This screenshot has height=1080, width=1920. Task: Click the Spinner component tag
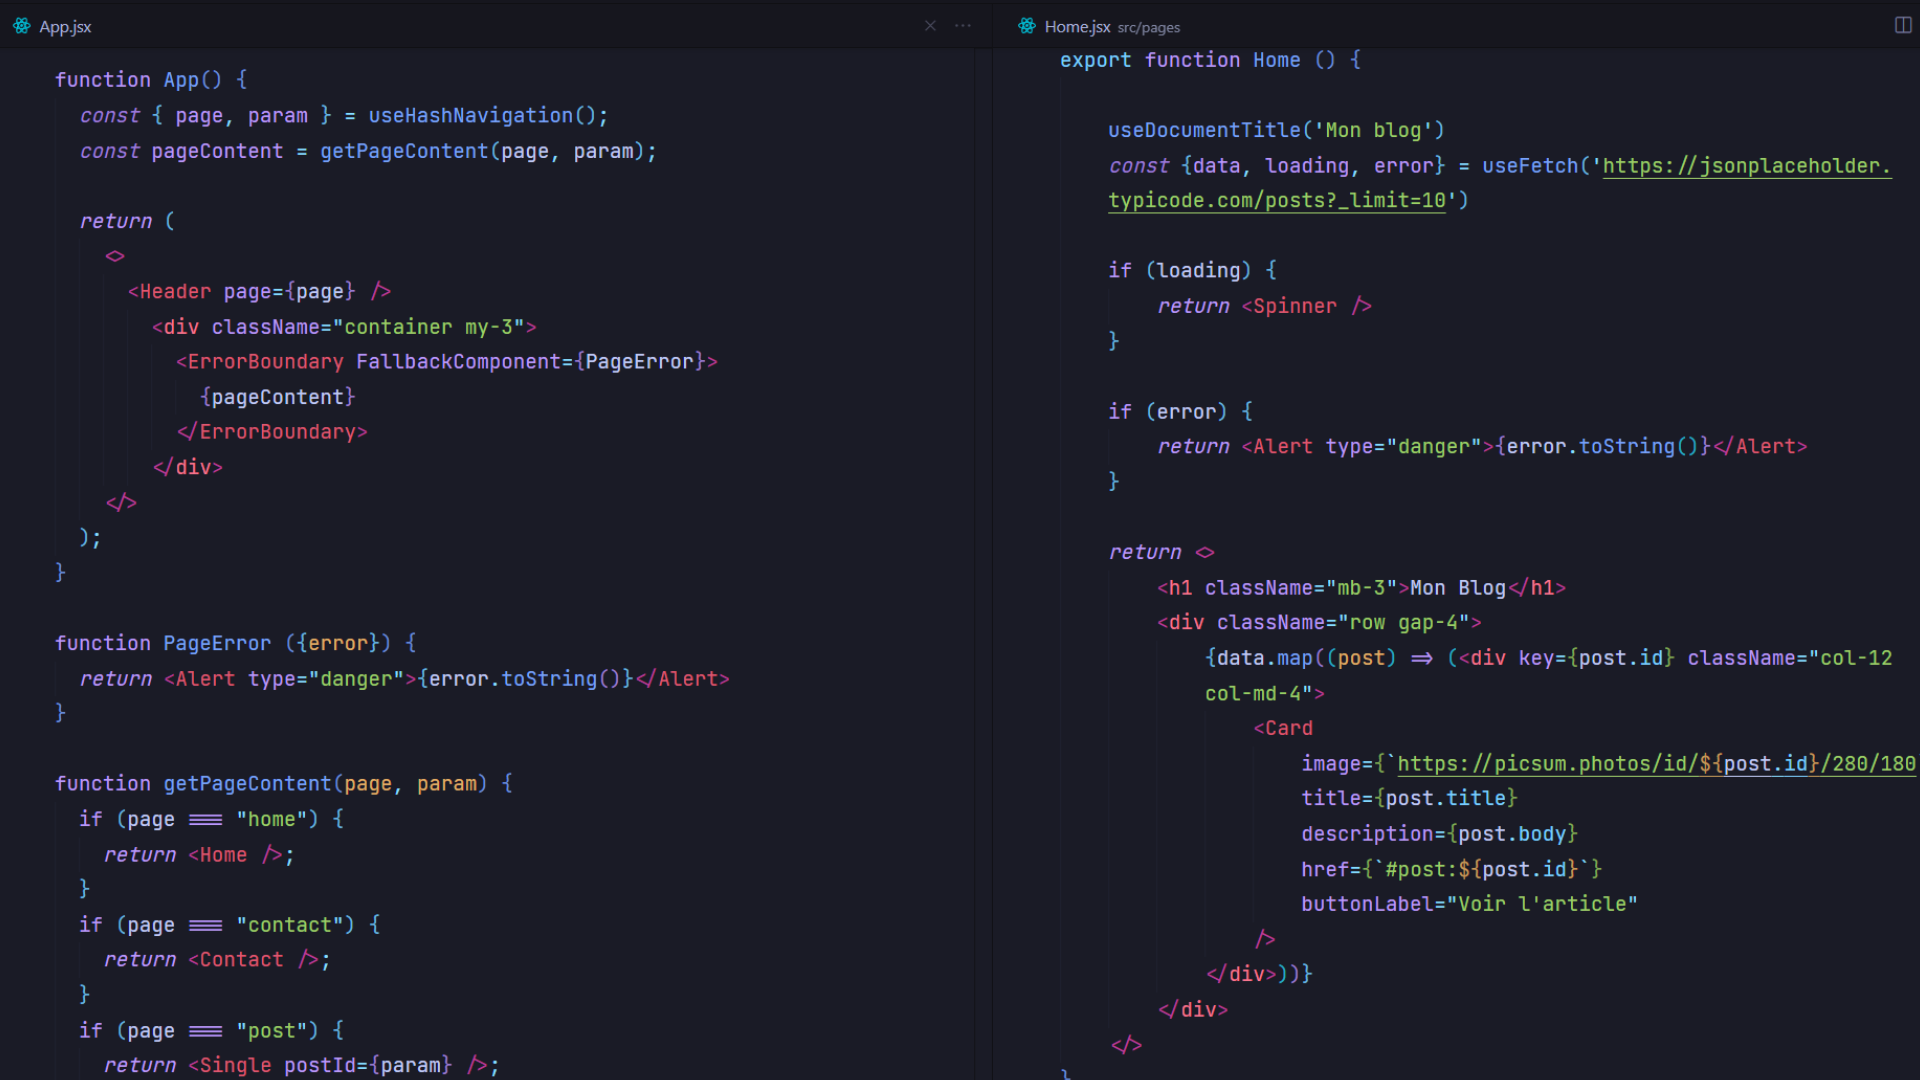coord(1294,307)
